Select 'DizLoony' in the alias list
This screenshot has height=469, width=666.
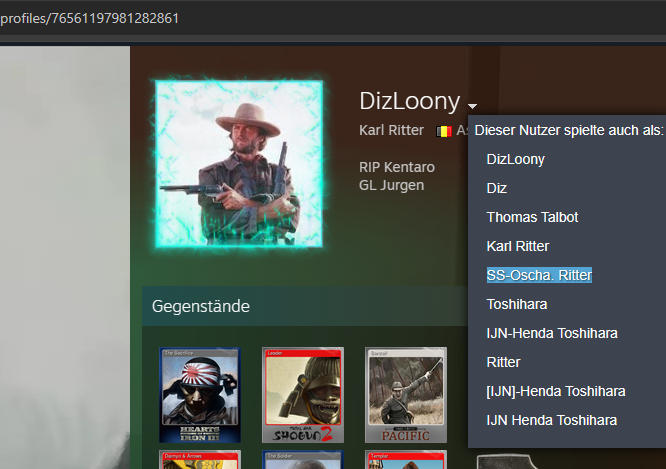point(515,159)
